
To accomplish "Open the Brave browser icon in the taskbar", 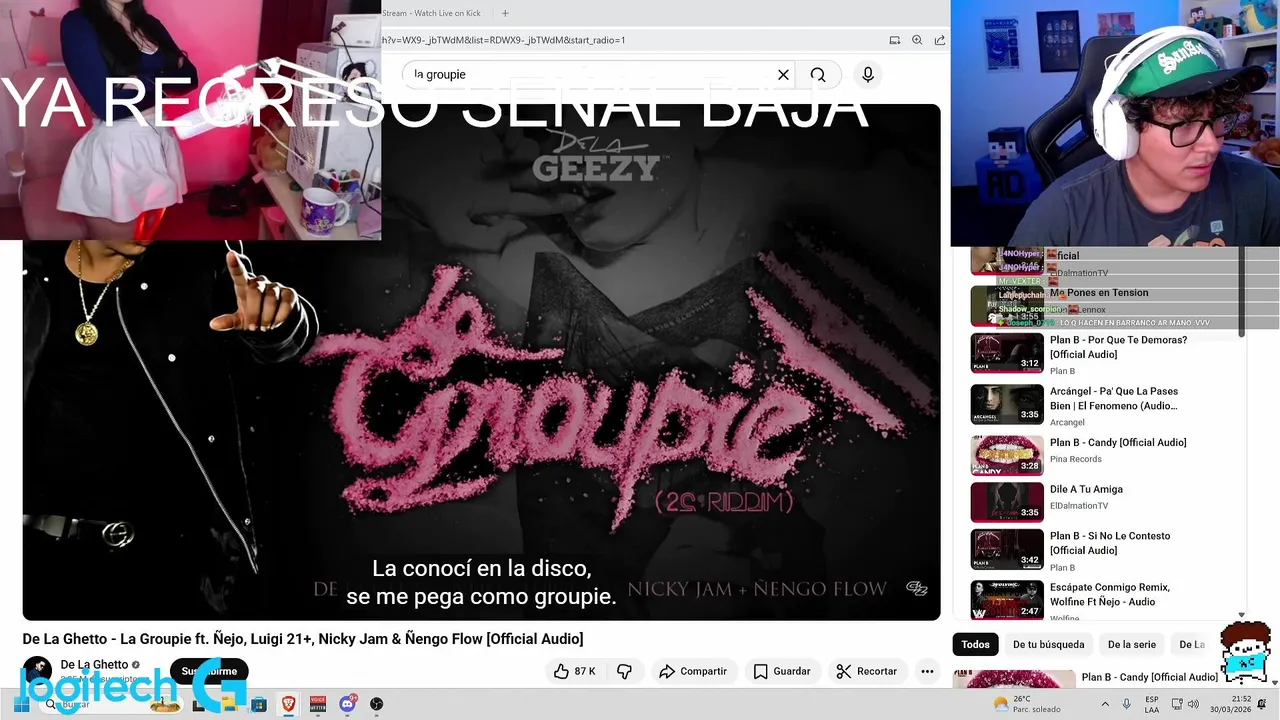I will [289, 704].
